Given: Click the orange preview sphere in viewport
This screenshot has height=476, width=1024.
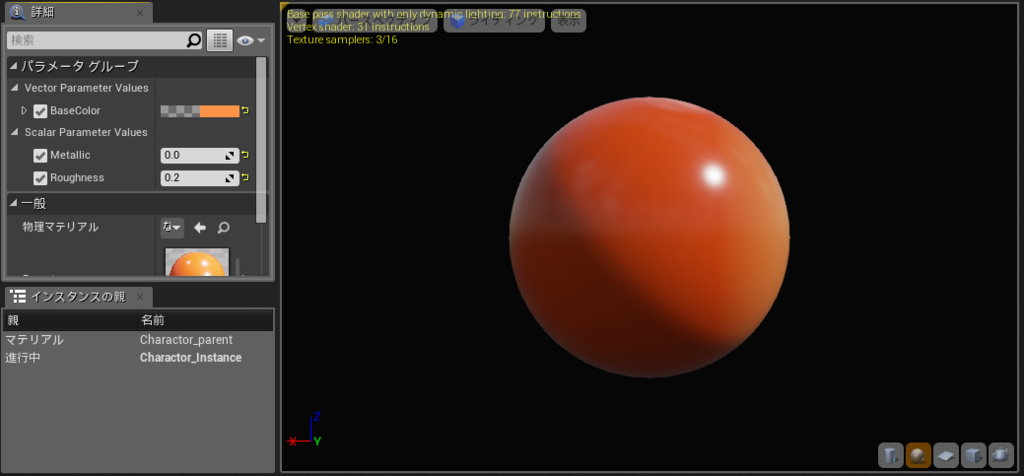Looking at the screenshot, I should tap(649, 238).
